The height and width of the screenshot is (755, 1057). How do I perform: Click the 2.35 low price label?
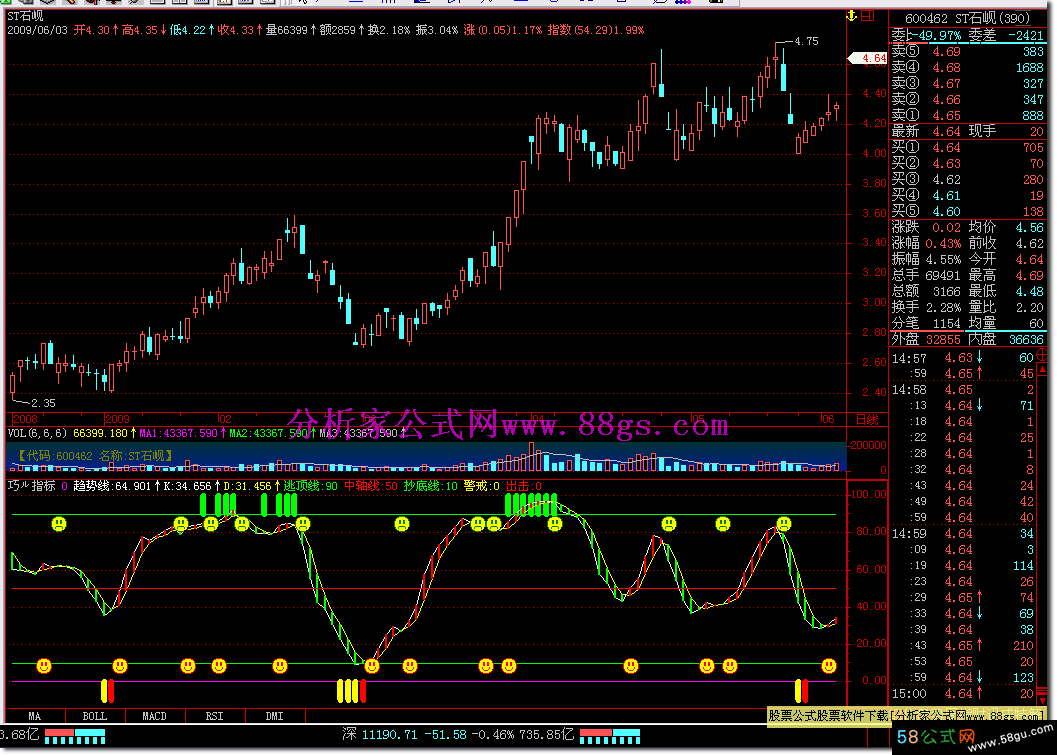tap(43, 403)
